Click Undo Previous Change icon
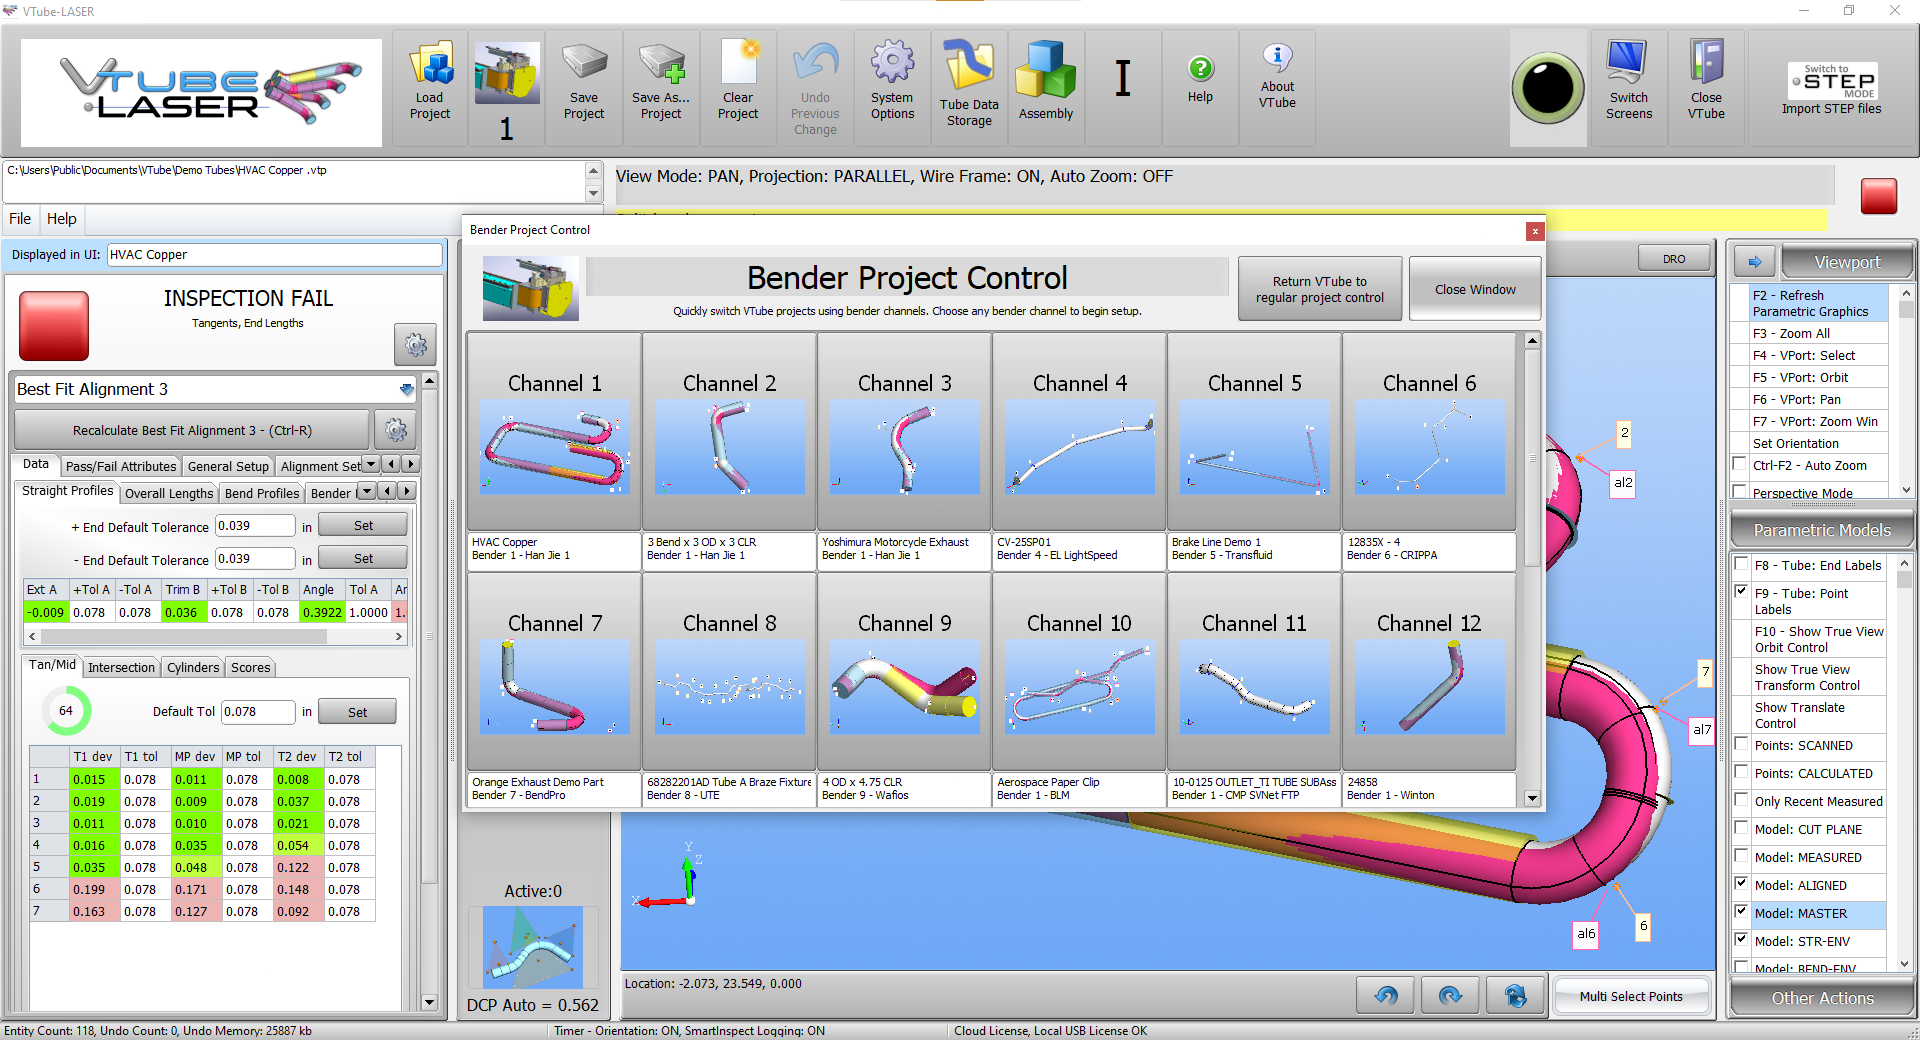 pyautogui.click(x=815, y=88)
